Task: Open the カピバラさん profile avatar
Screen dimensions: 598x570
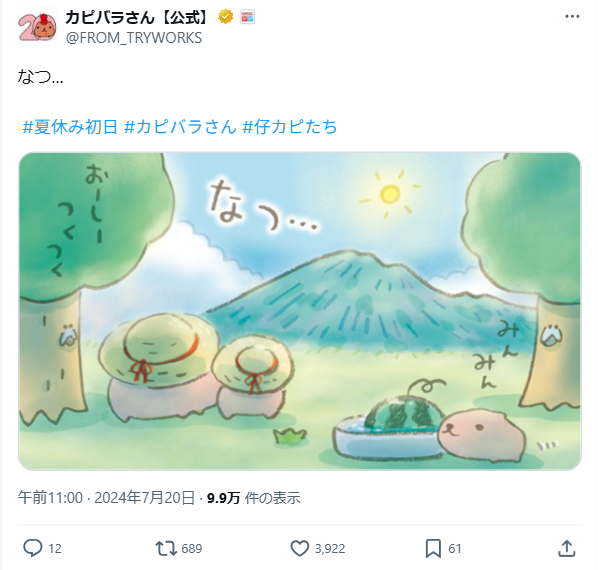Action: coord(37,27)
